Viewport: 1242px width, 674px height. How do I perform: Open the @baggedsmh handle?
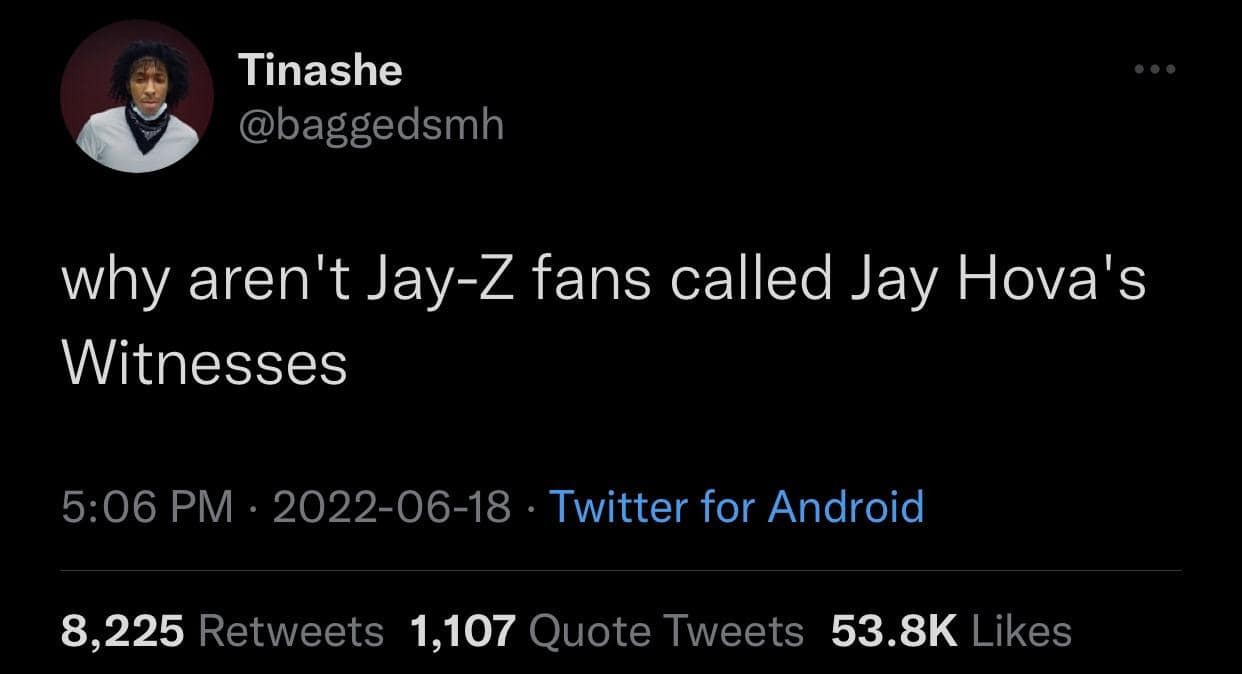point(371,125)
